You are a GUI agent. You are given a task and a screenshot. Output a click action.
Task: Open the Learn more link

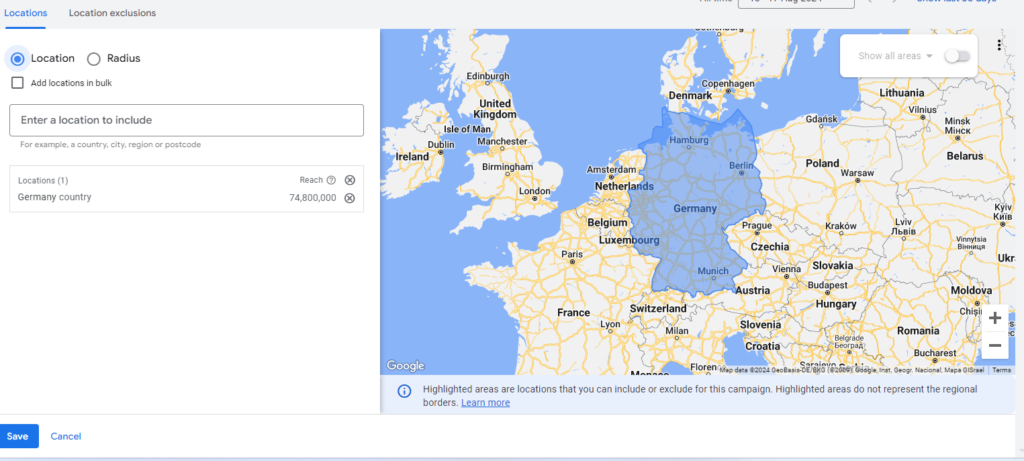[x=485, y=403]
